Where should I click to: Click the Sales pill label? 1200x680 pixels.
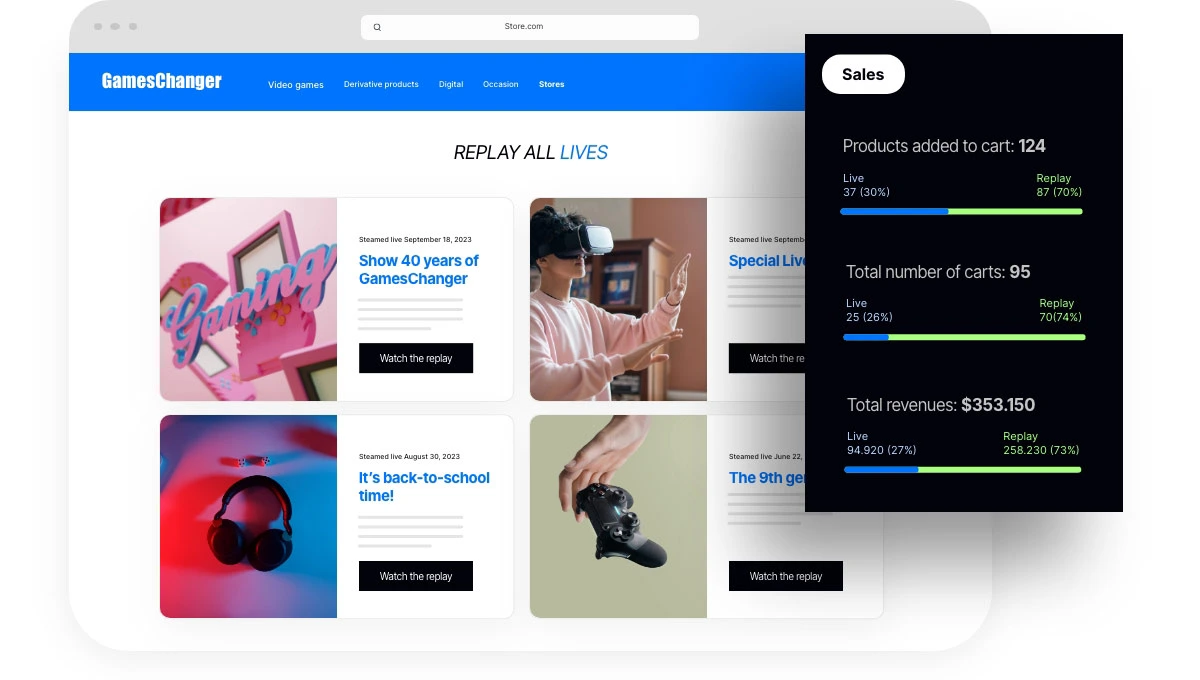863,74
